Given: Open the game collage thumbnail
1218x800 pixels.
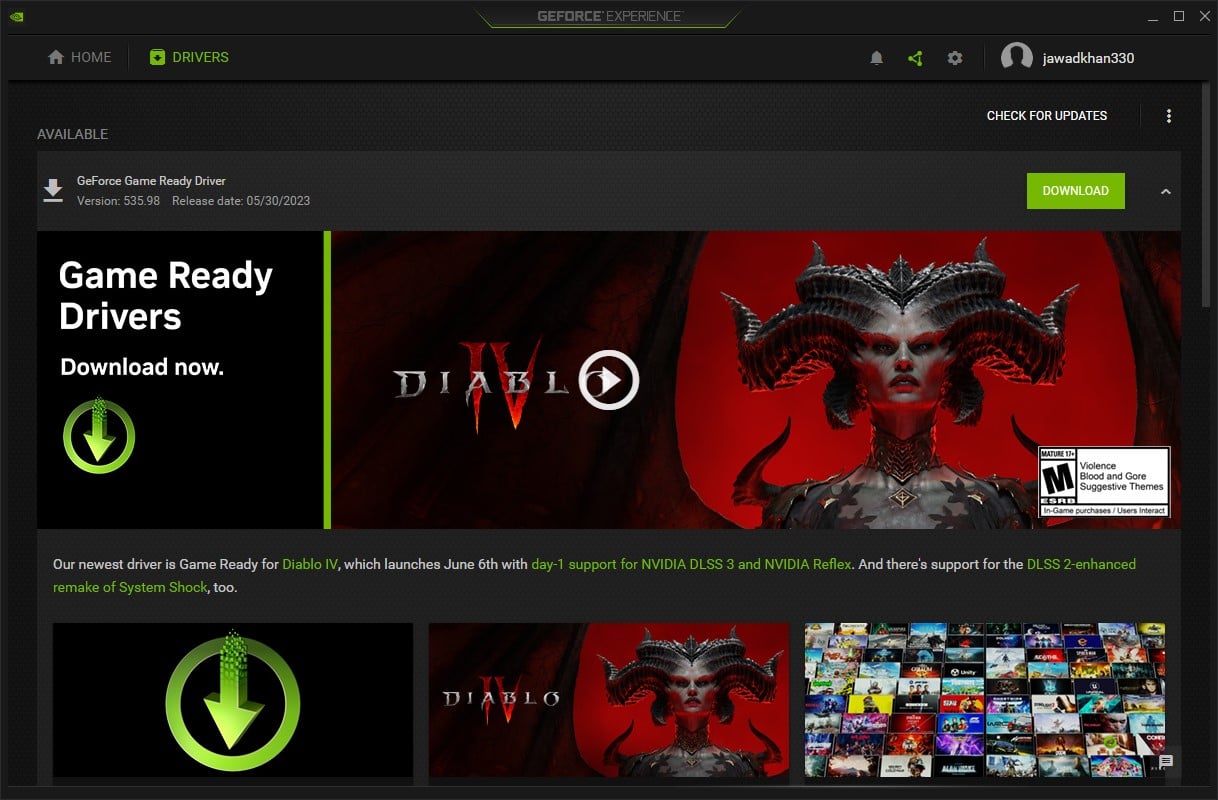Looking at the screenshot, I should [x=985, y=700].
